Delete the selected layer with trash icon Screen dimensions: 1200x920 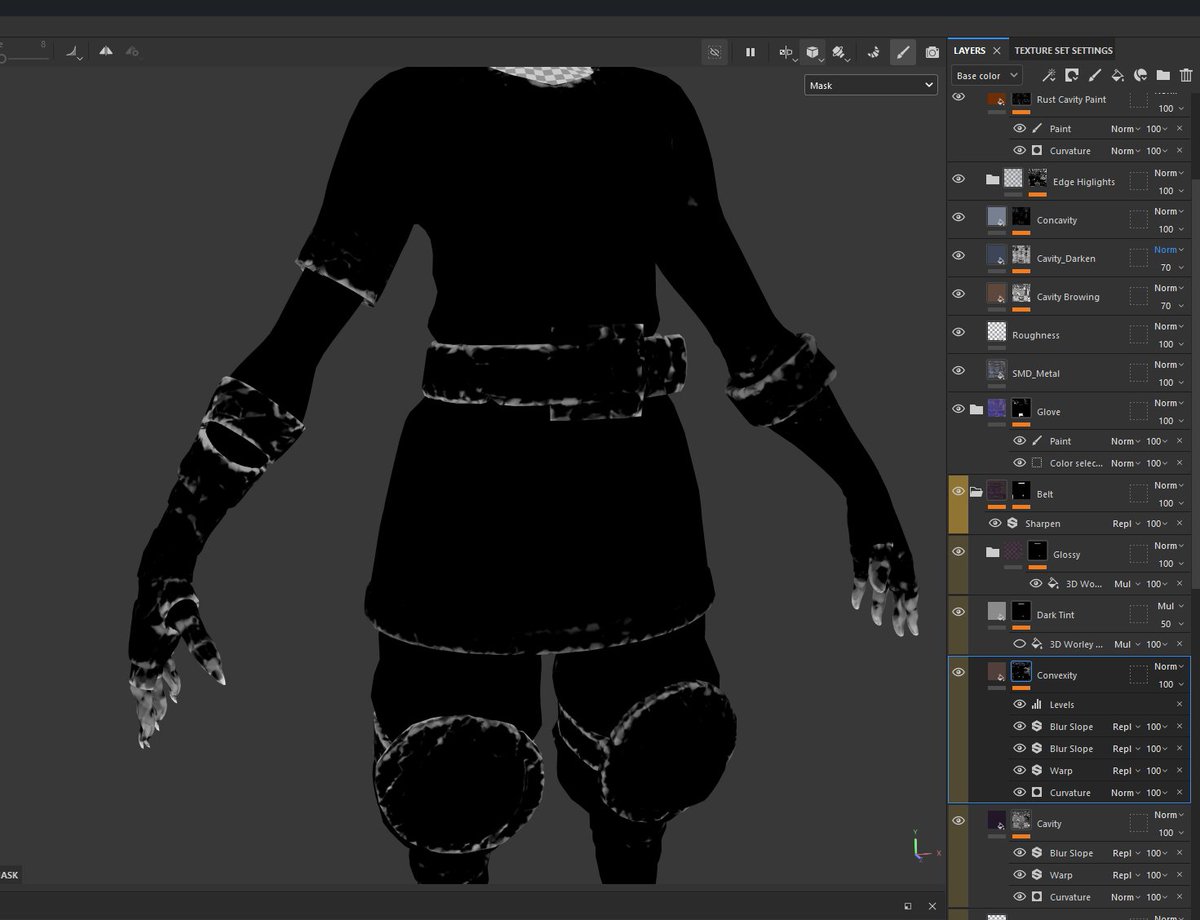click(x=1186, y=75)
